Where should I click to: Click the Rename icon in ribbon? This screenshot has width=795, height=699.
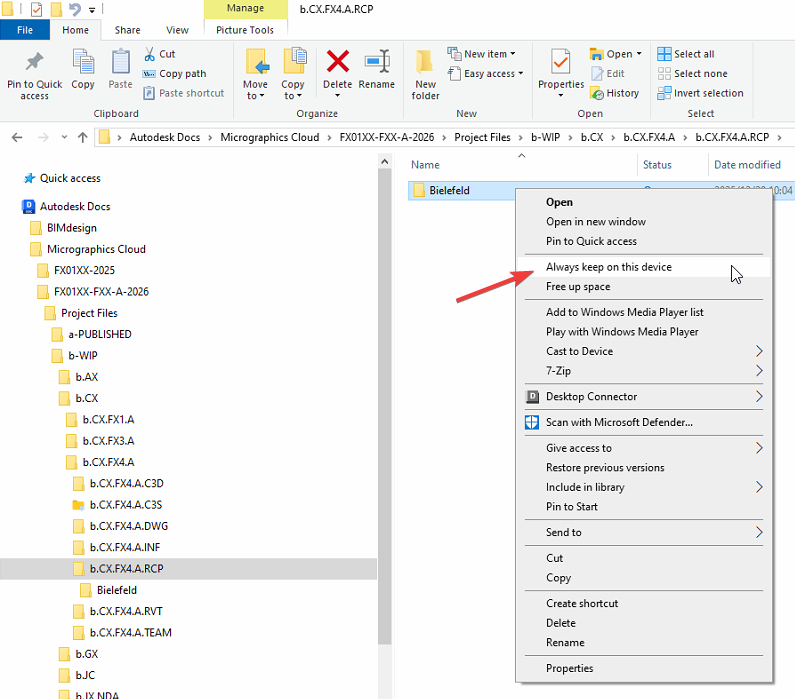[377, 61]
